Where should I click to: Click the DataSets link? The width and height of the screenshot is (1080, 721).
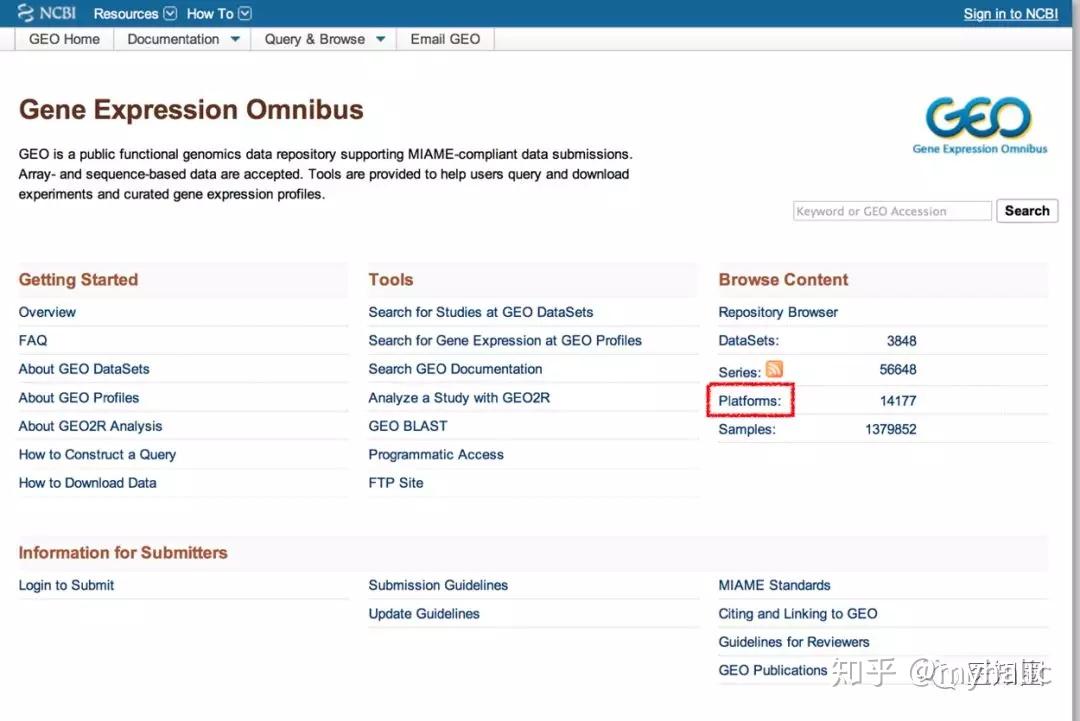(x=749, y=340)
